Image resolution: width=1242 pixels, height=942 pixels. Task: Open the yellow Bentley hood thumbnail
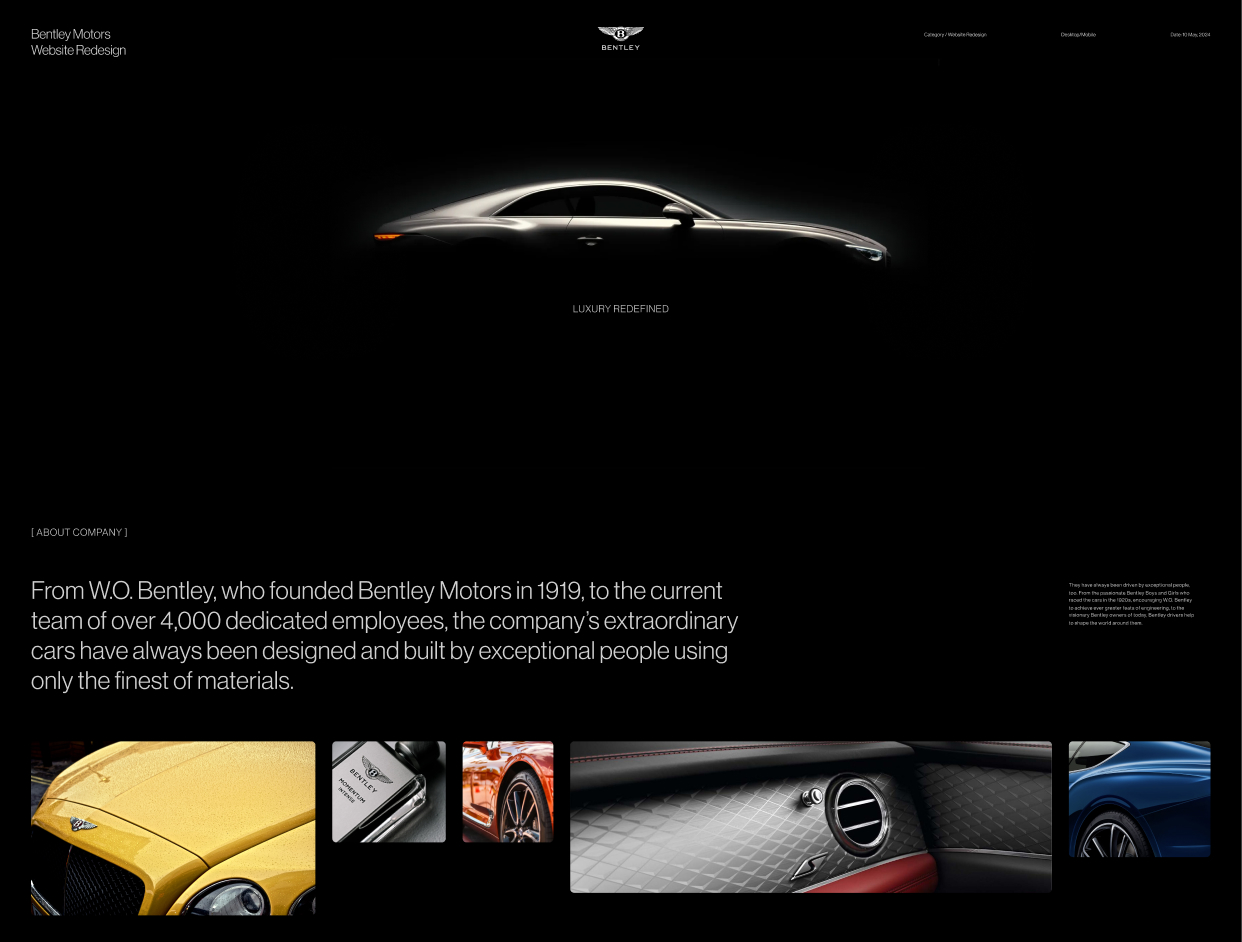173,828
